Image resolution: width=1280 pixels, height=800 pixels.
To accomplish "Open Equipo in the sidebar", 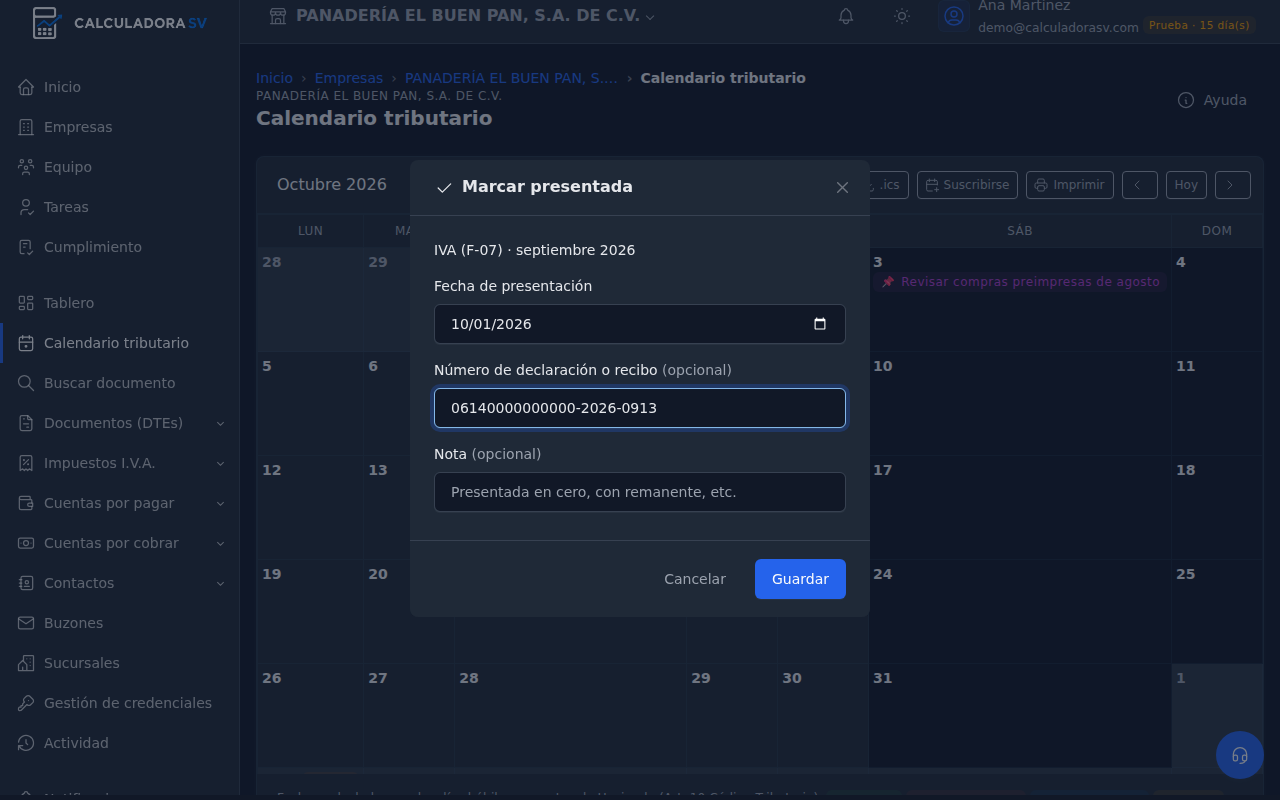I will [120, 167].
